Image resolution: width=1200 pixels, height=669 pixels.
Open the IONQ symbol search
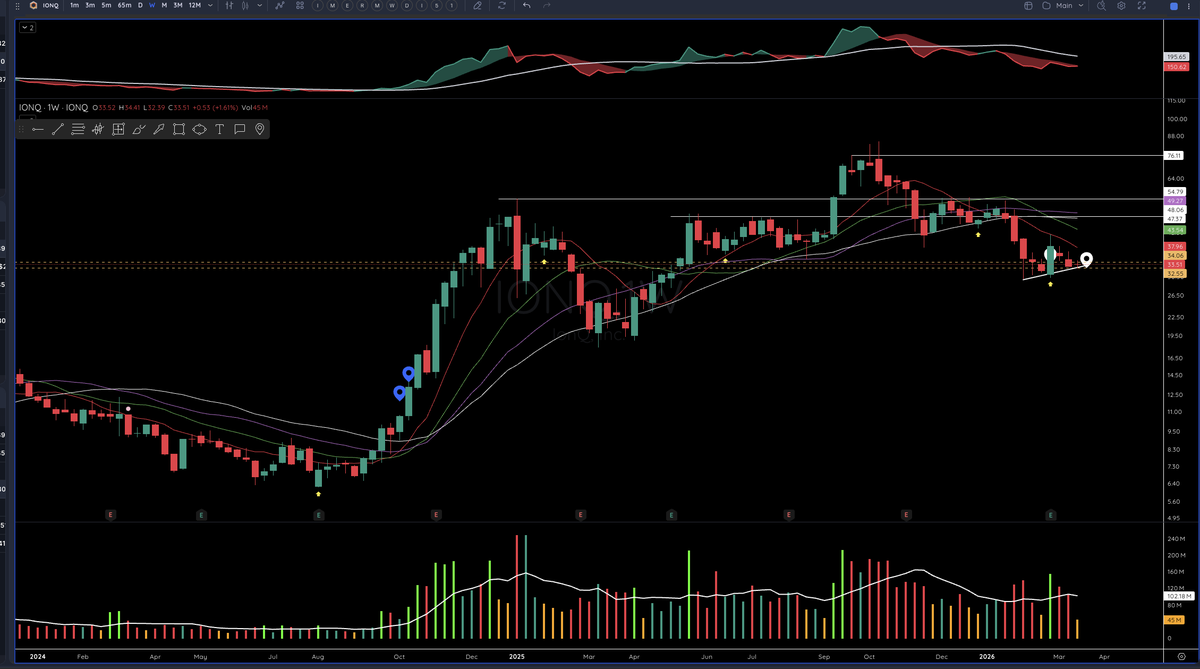point(44,6)
